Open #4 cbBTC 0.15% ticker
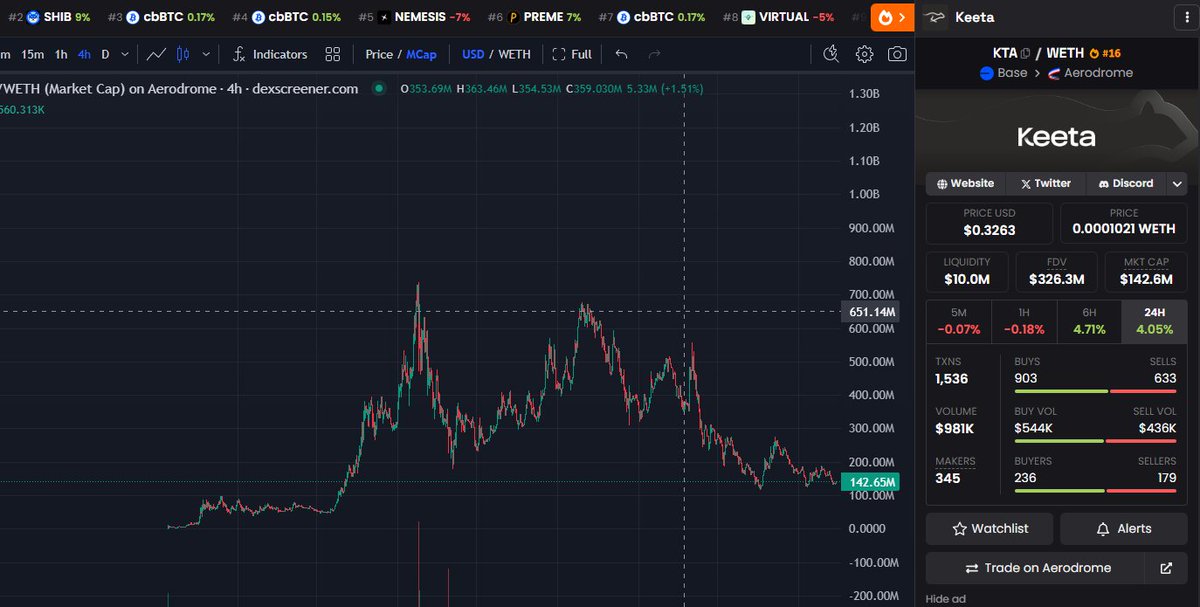 coord(287,17)
